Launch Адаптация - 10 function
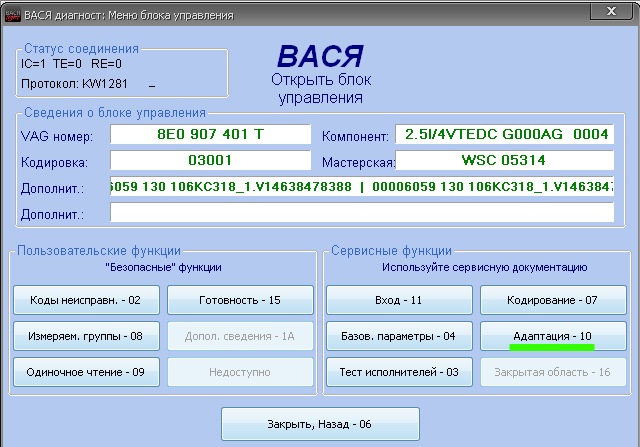Image resolution: width=640 pixels, height=447 pixels. point(553,336)
